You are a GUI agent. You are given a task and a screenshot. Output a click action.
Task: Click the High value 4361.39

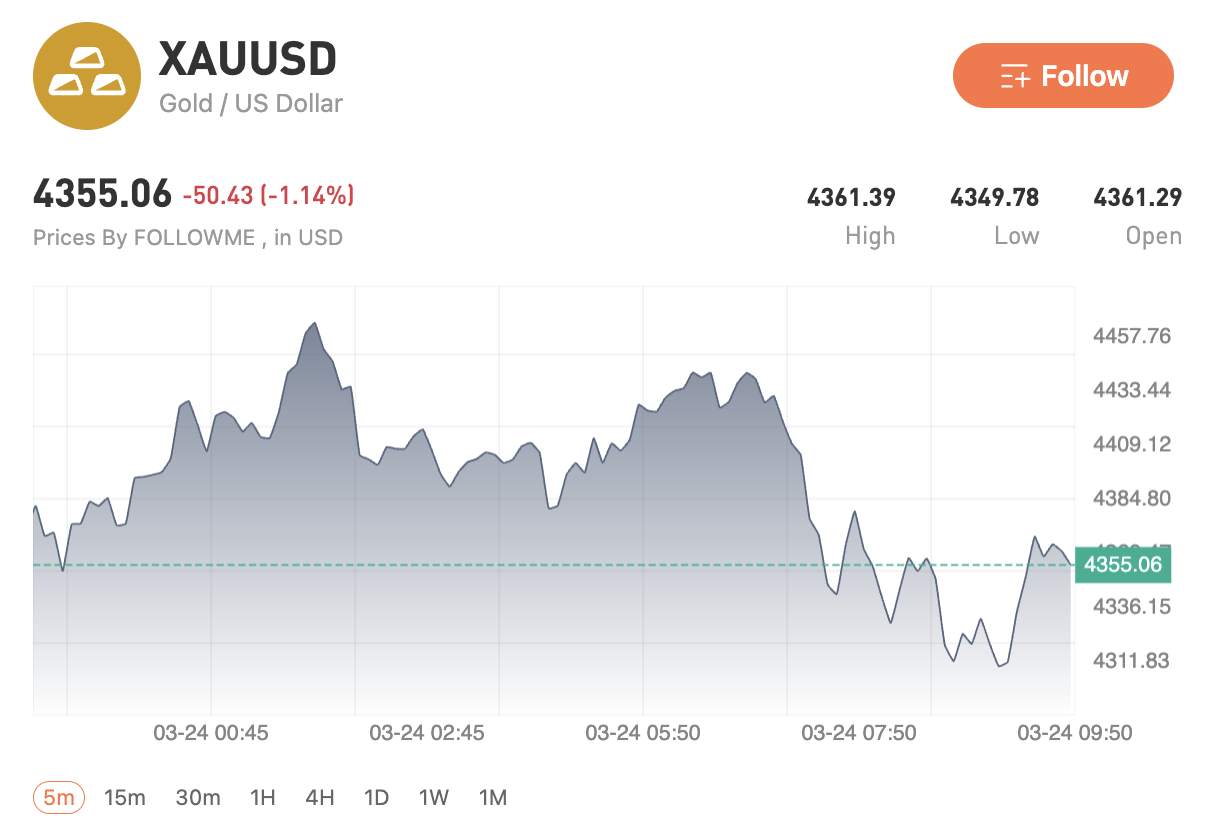click(853, 197)
